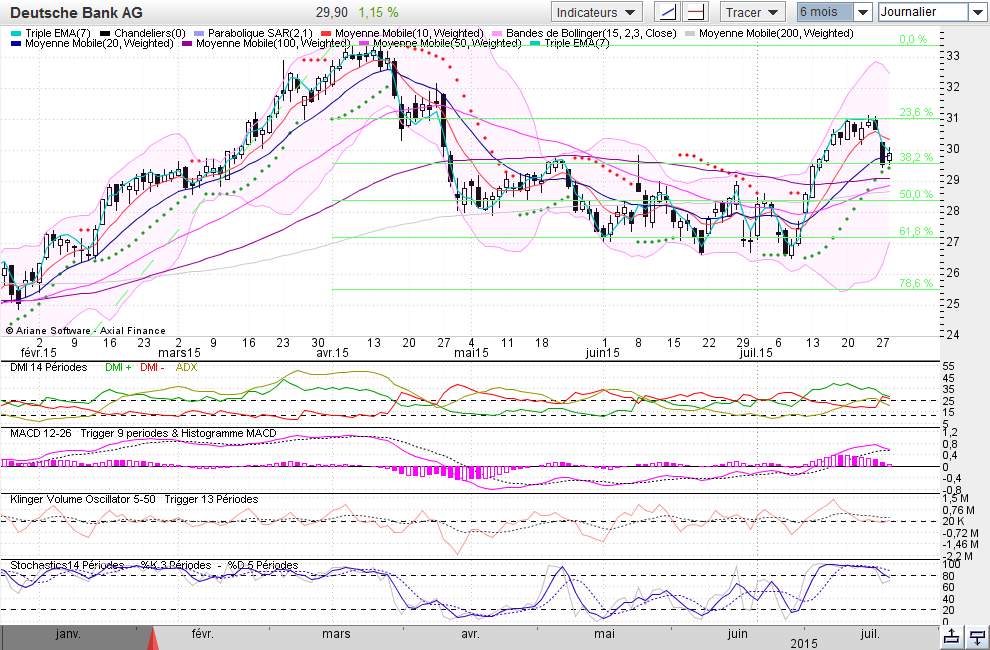Click mai on the bottom timeline bar

[604, 634]
